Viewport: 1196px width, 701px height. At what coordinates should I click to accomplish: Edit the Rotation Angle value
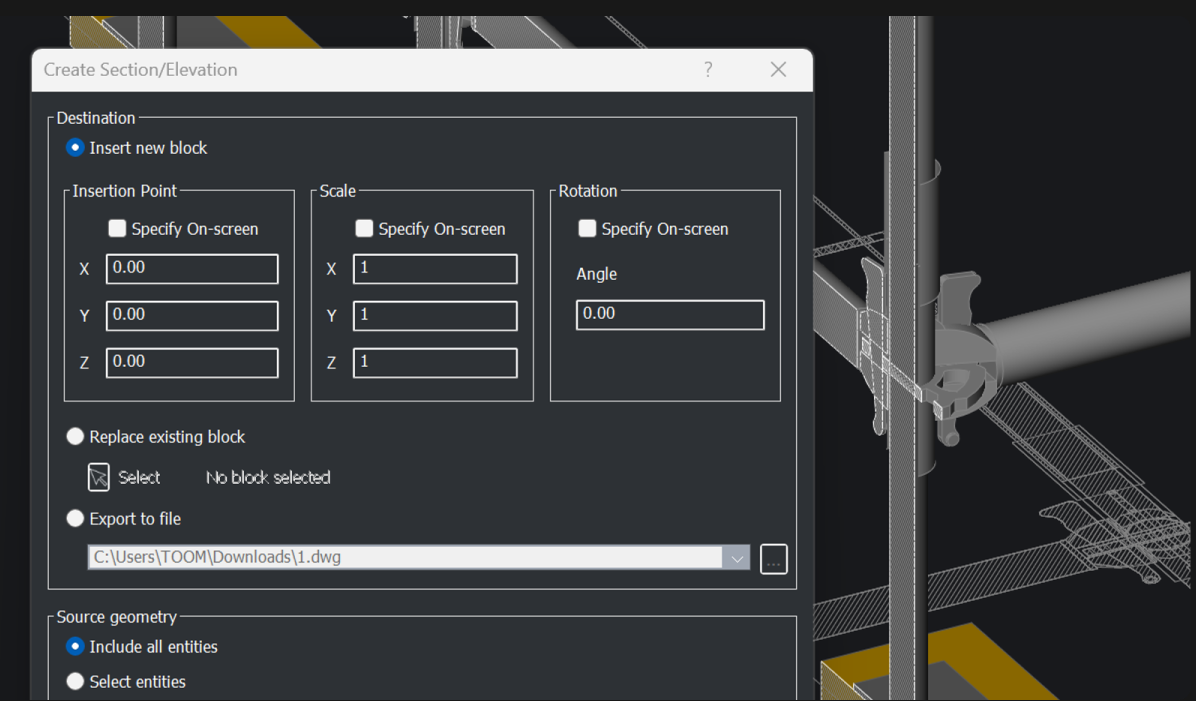[x=669, y=313]
